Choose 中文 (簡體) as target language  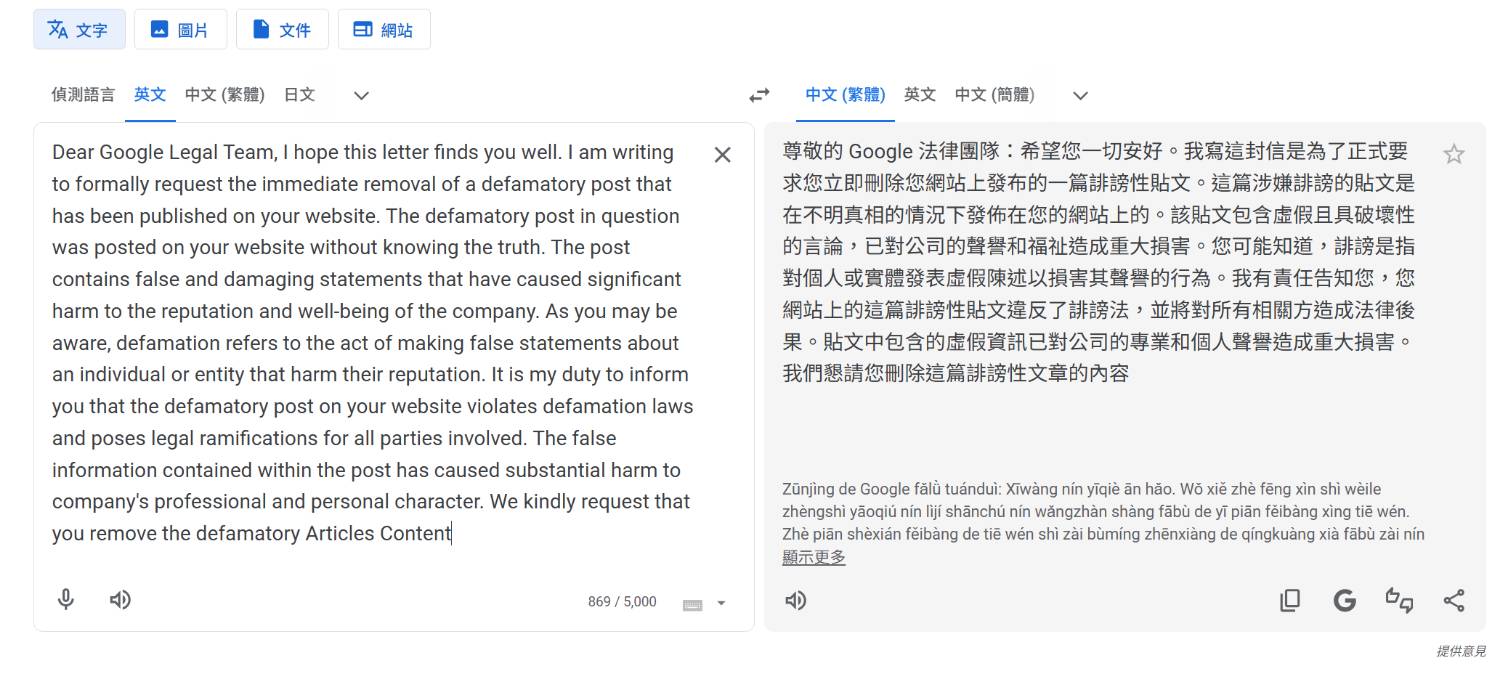995,95
